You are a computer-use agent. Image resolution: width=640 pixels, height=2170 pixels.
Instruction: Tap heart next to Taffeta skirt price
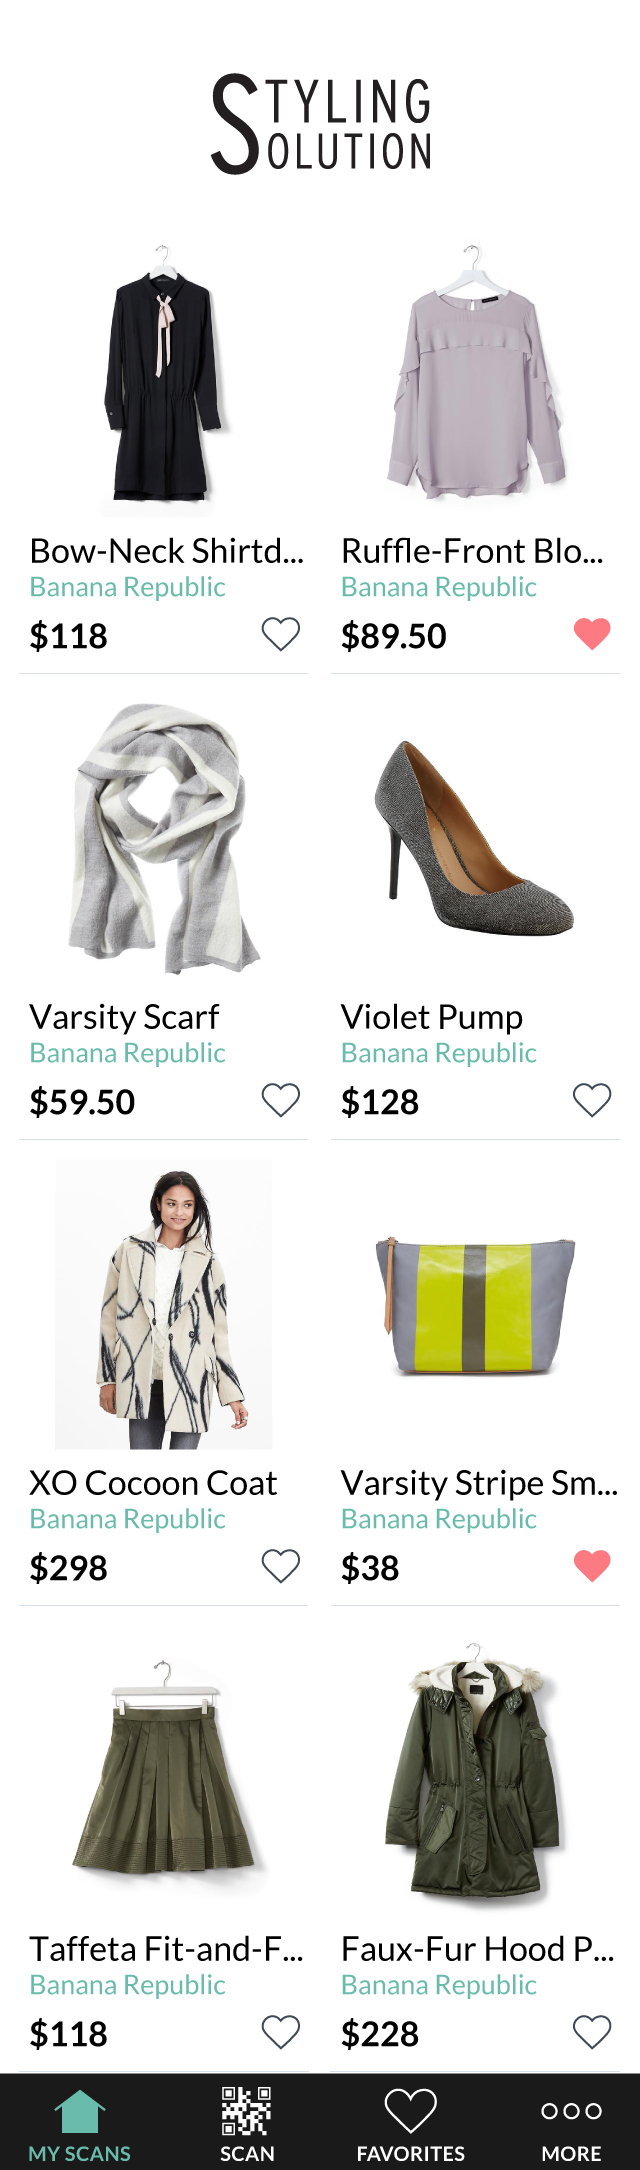[281, 2032]
